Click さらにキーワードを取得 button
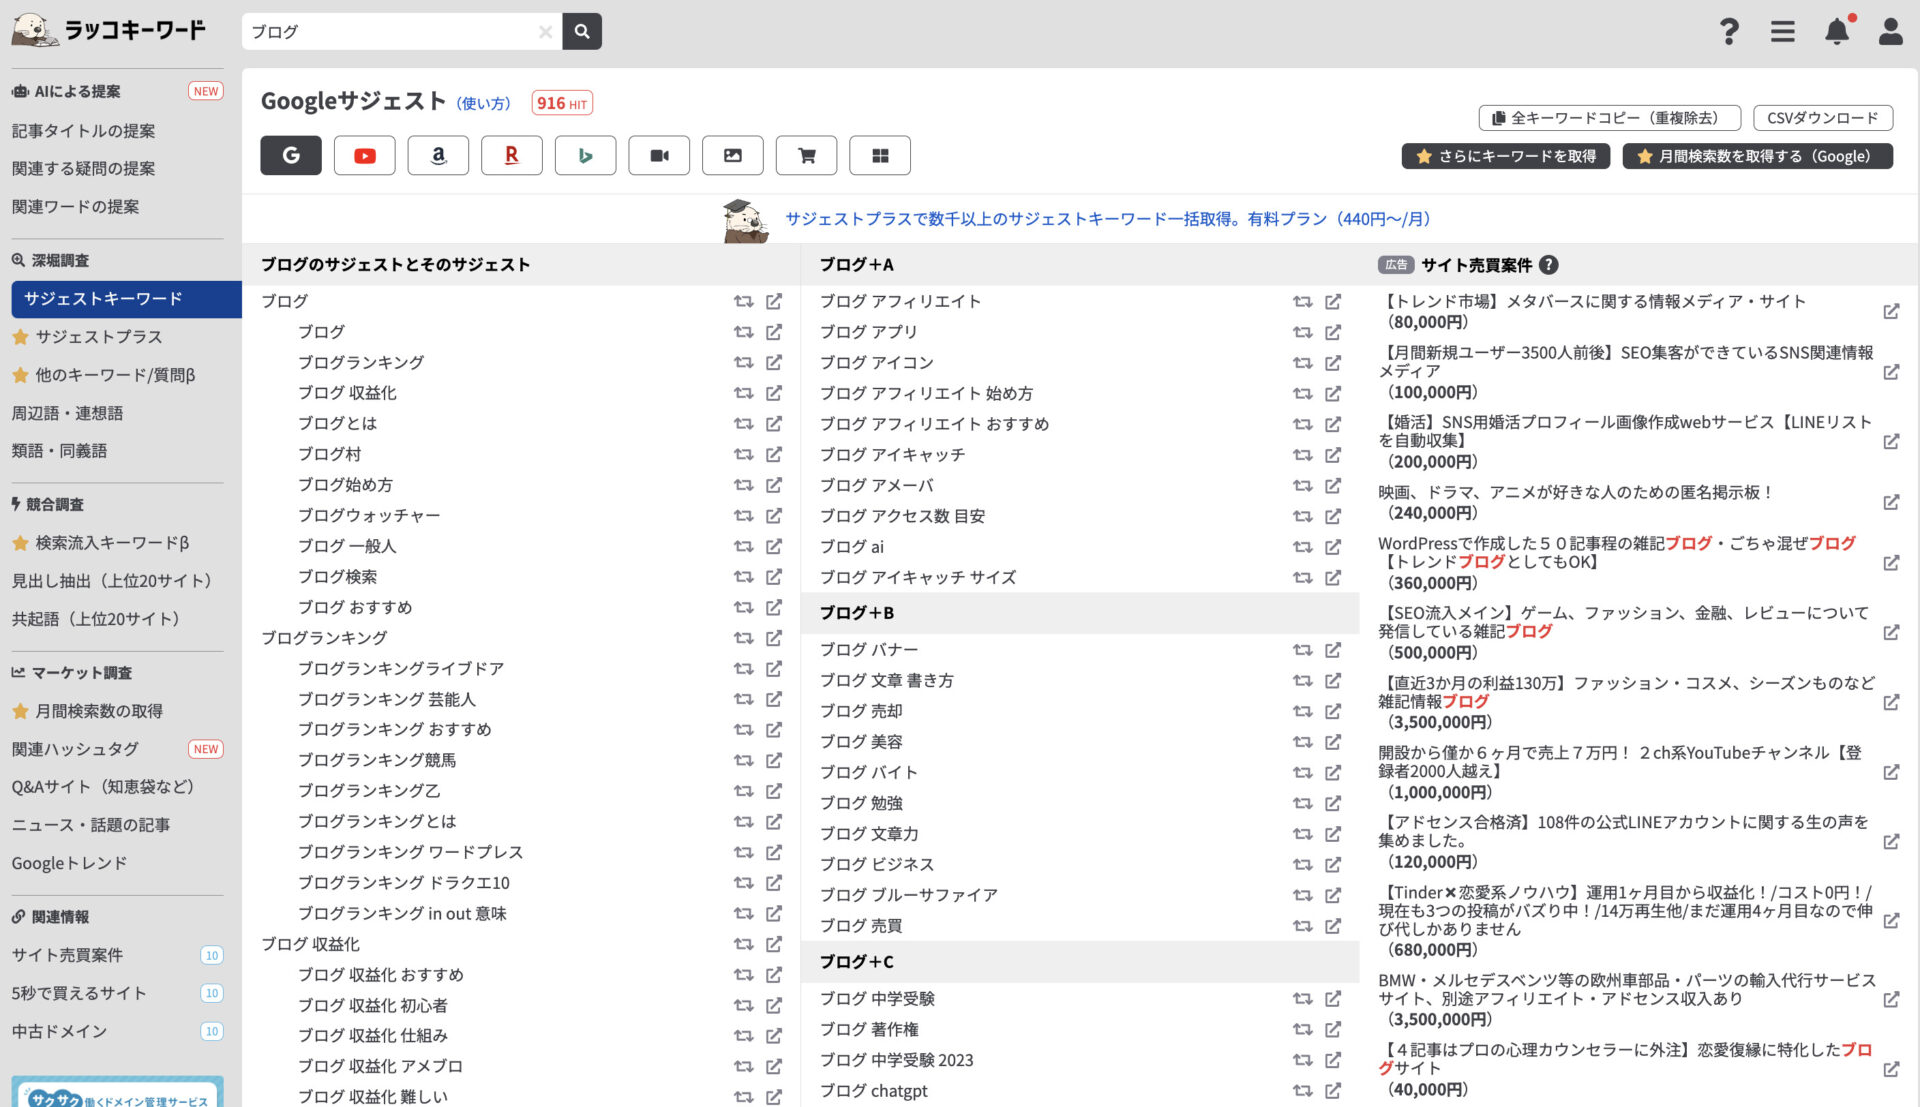Image resolution: width=1920 pixels, height=1107 pixels. pos(1506,156)
